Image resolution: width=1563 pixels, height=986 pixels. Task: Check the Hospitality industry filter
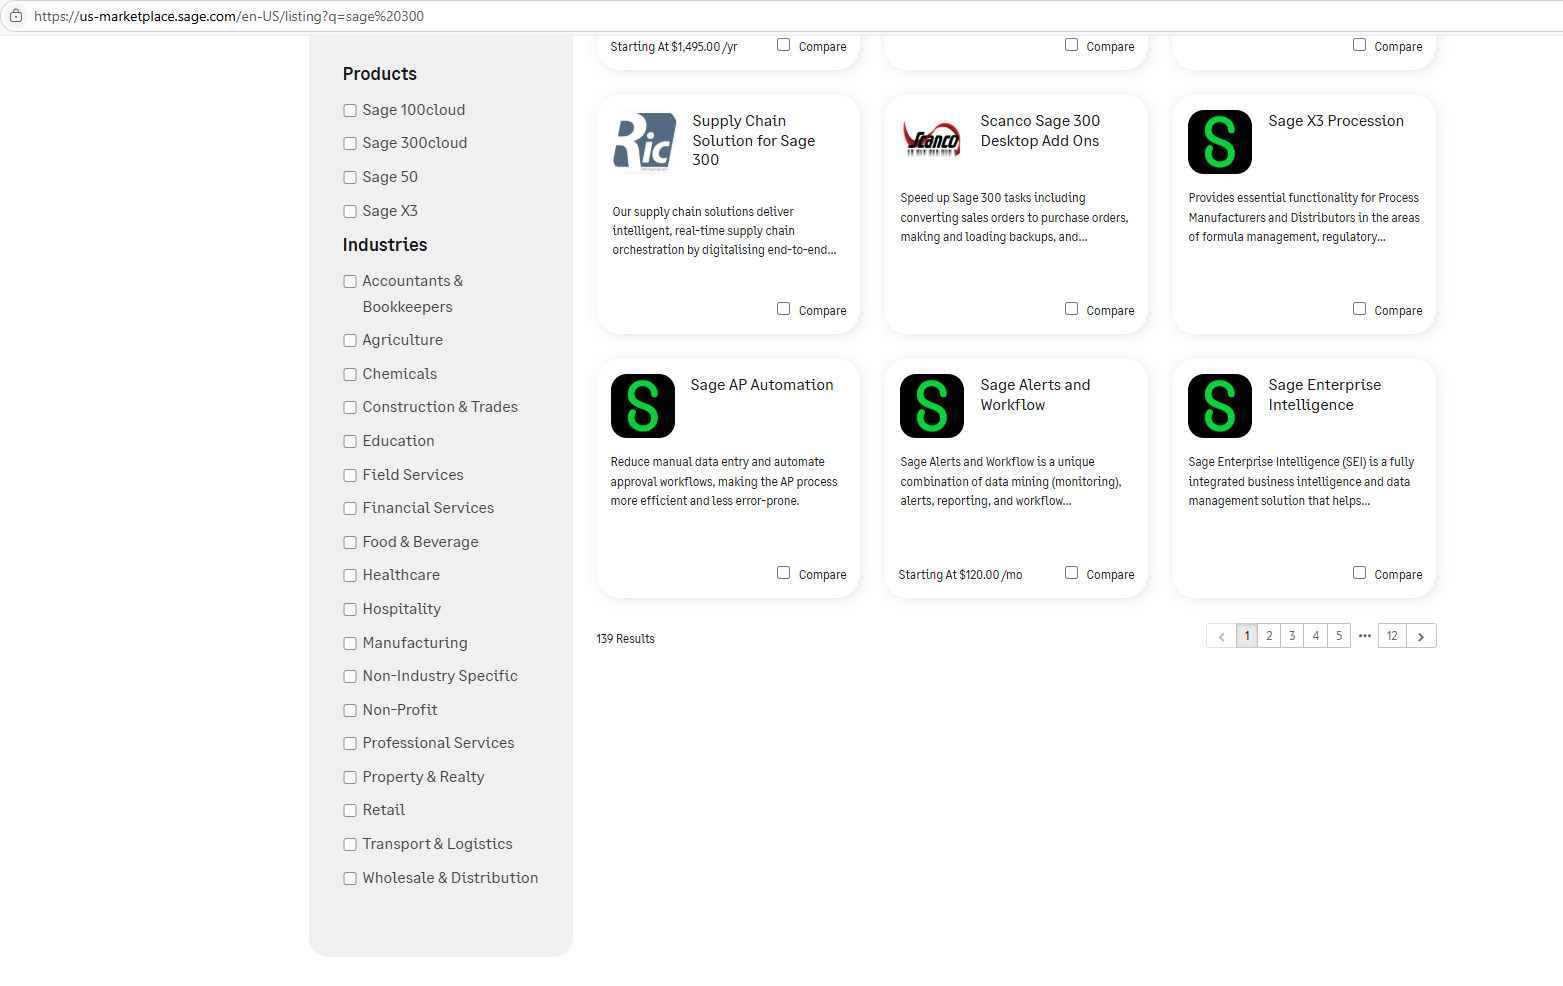350,610
